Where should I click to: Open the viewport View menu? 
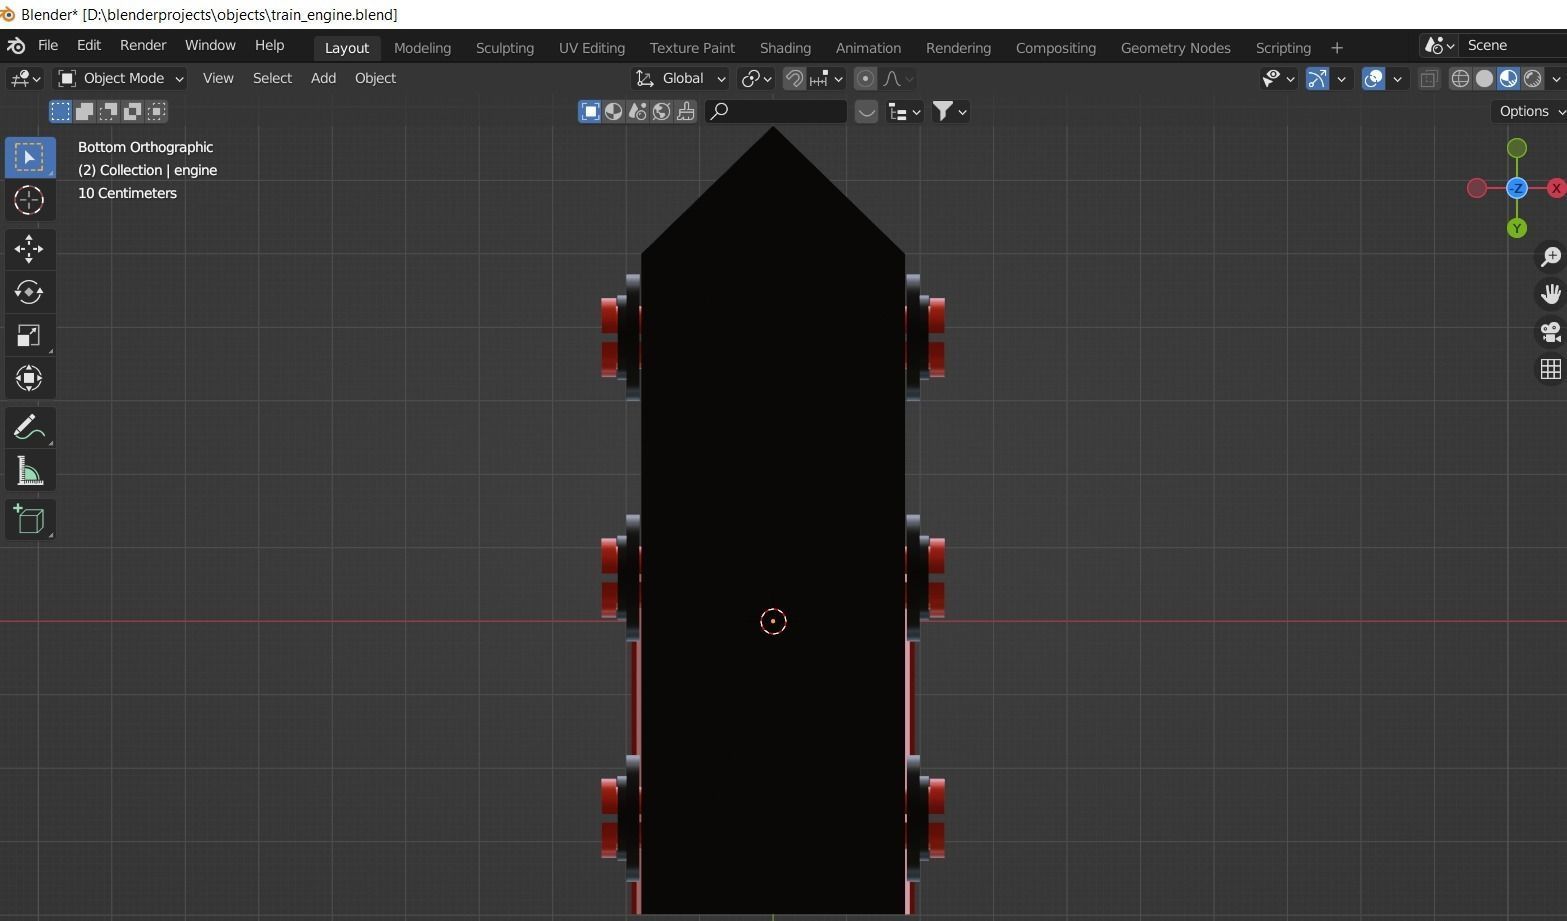tap(218, 78)
